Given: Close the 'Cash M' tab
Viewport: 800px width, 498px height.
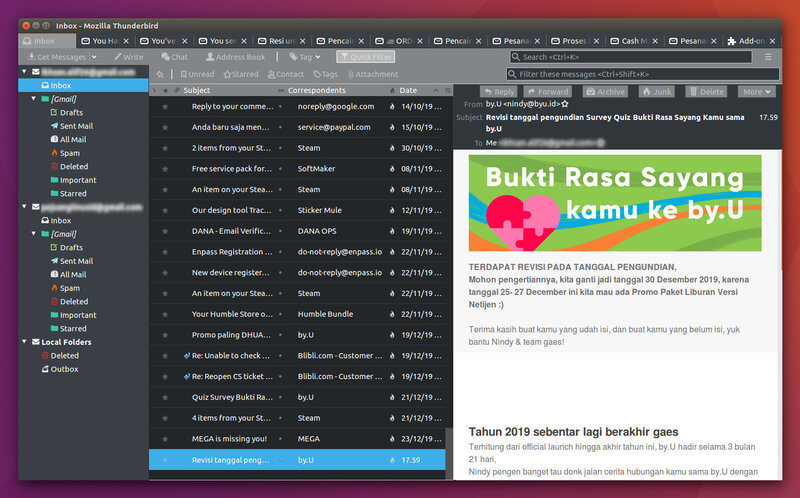Looking at the screenshot, I should (x=655, y=41).
